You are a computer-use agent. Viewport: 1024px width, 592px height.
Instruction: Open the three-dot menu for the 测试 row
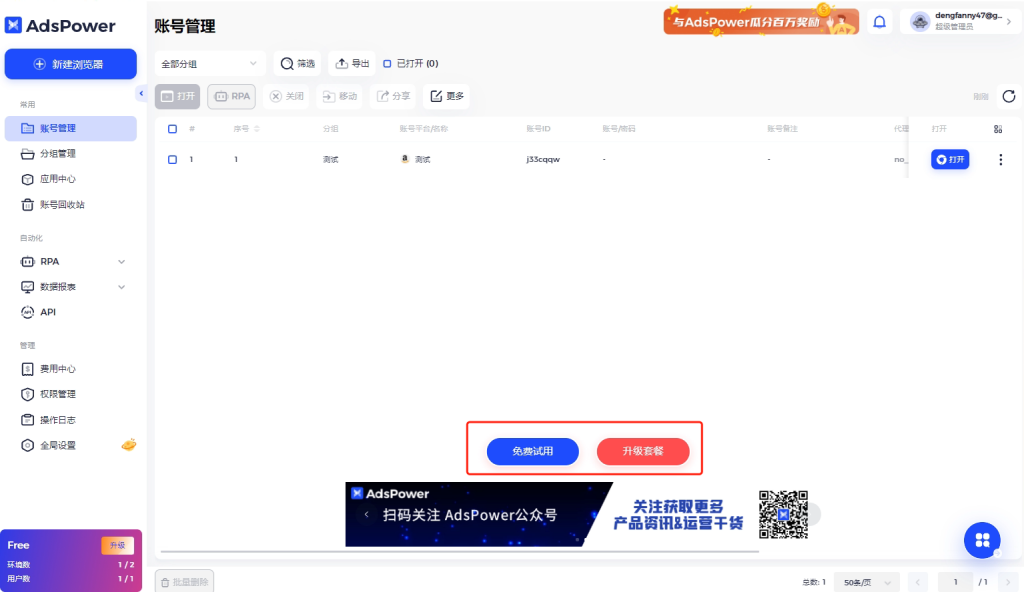click(x=1000, y=160)
